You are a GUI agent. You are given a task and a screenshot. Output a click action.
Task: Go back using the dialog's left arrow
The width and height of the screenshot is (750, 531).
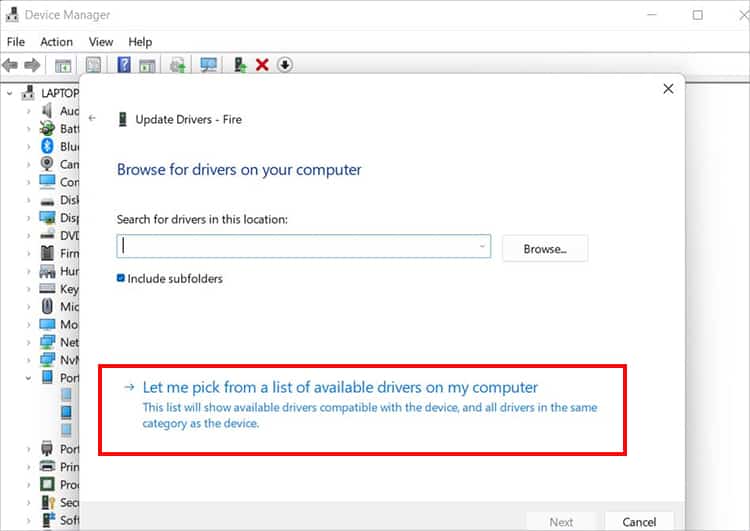pyautogui.click(x=92, y=118)
